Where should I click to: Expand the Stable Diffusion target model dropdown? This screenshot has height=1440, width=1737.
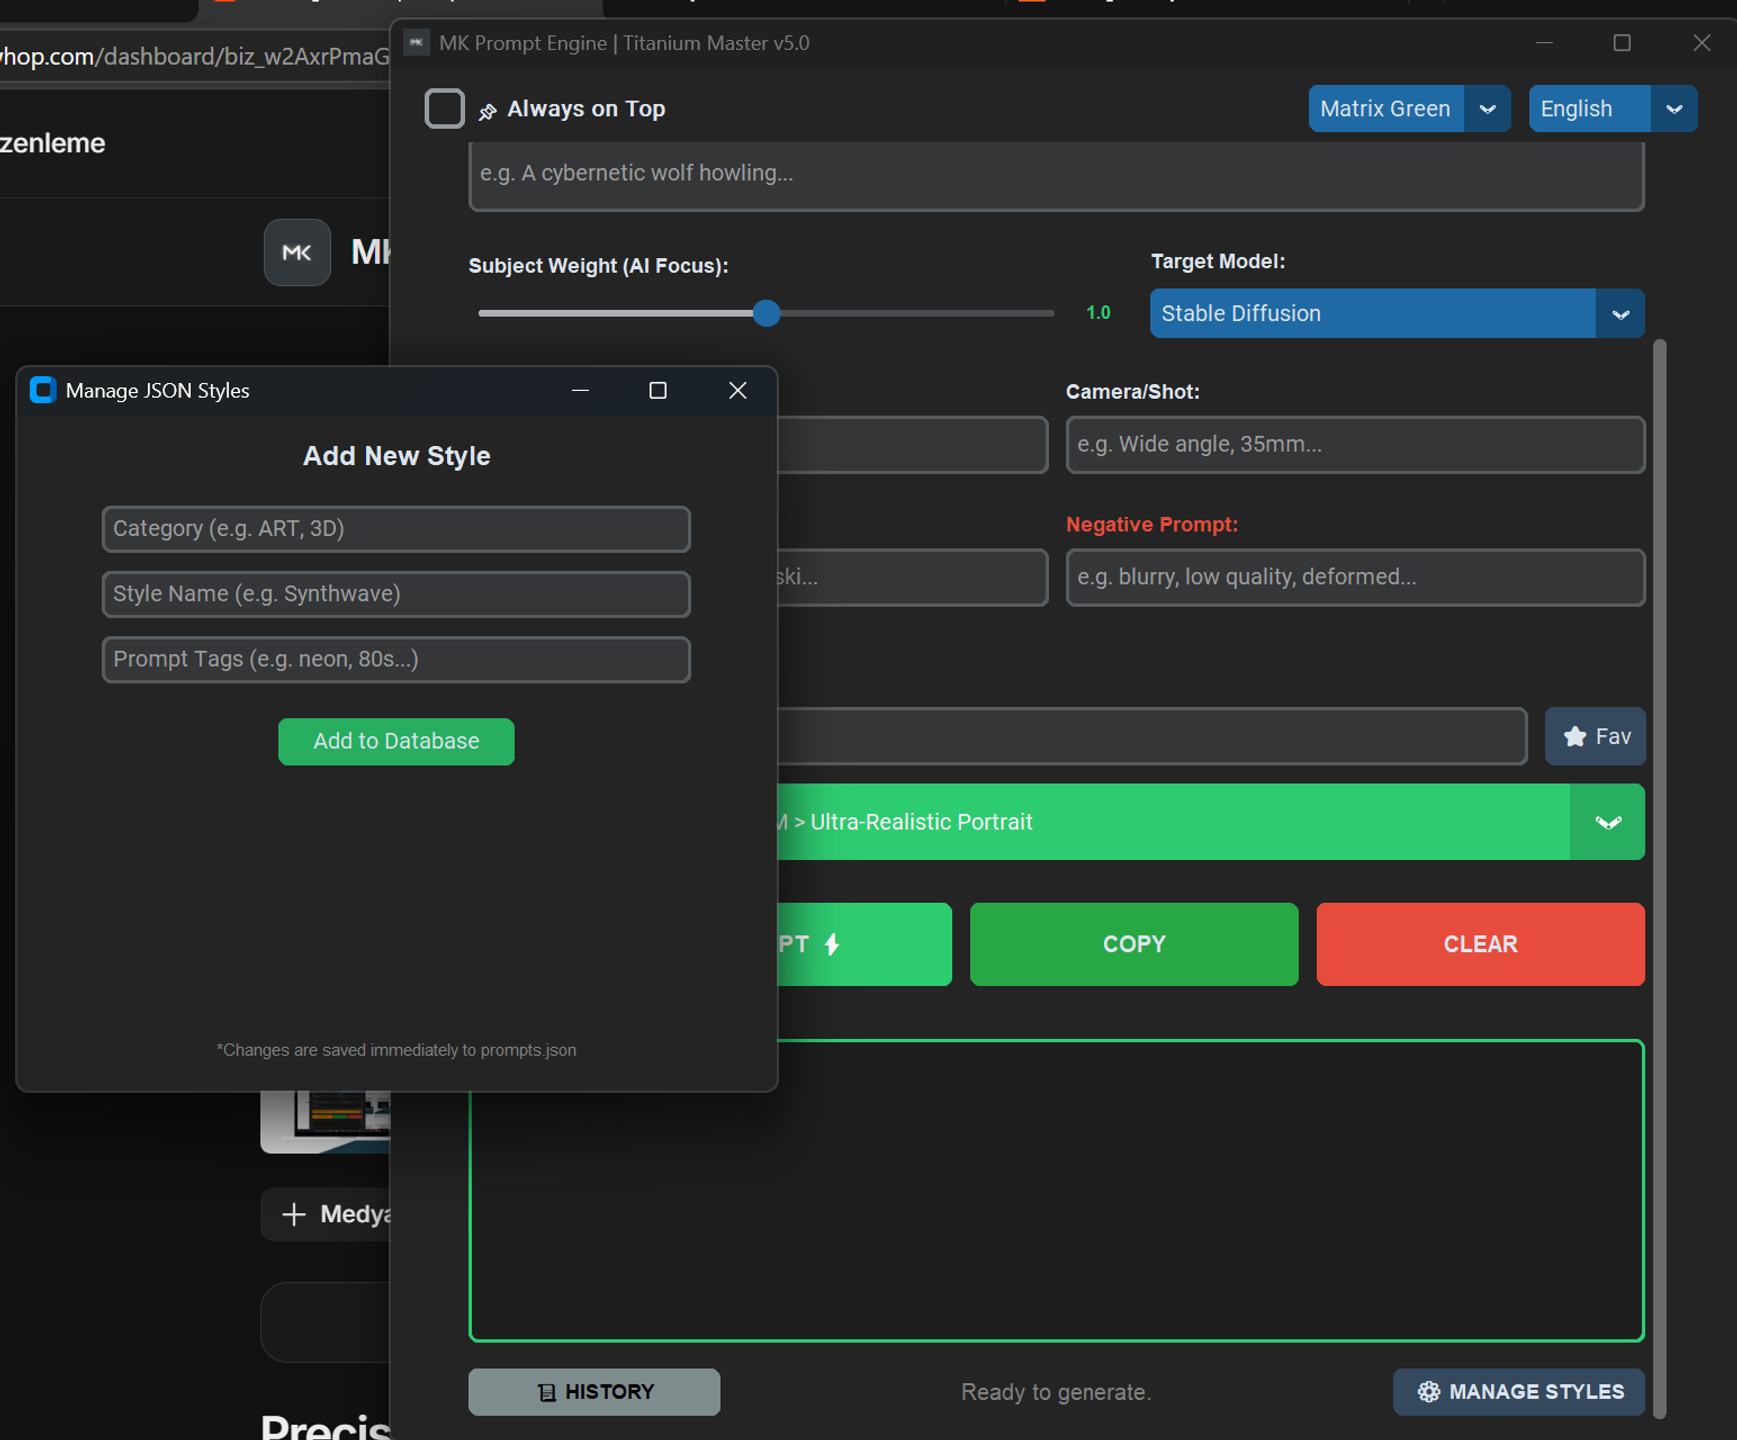pyautogui.click(x=1620, y=314)
